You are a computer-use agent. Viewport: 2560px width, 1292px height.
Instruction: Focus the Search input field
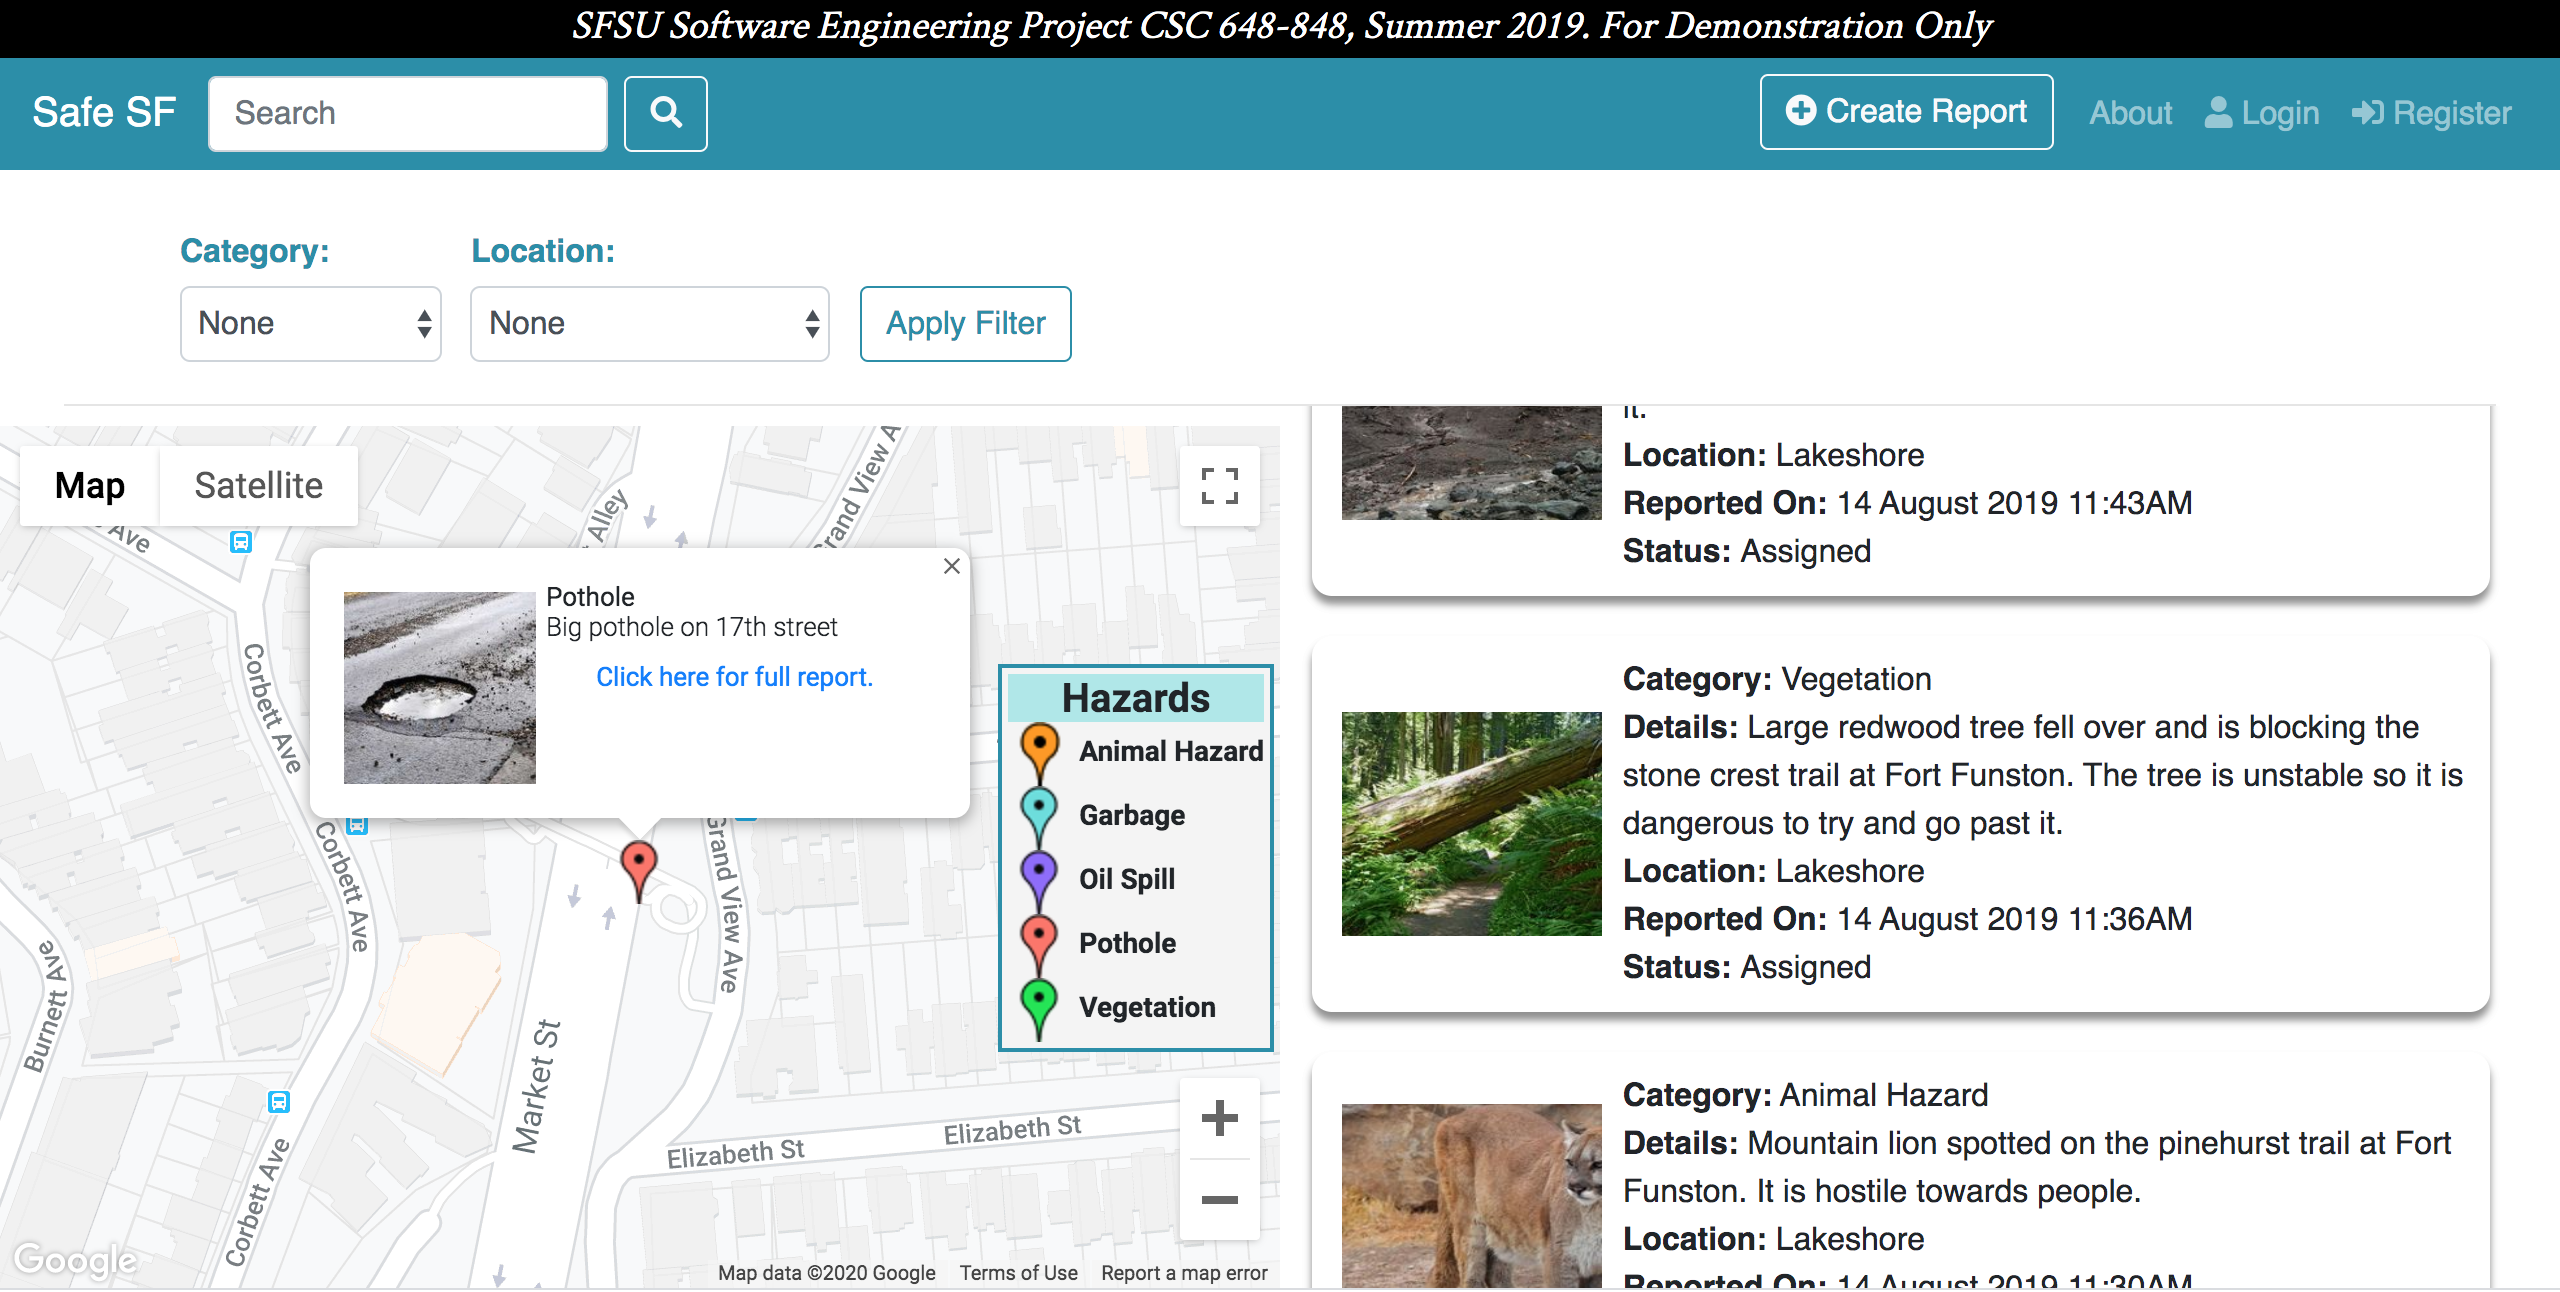408,113
